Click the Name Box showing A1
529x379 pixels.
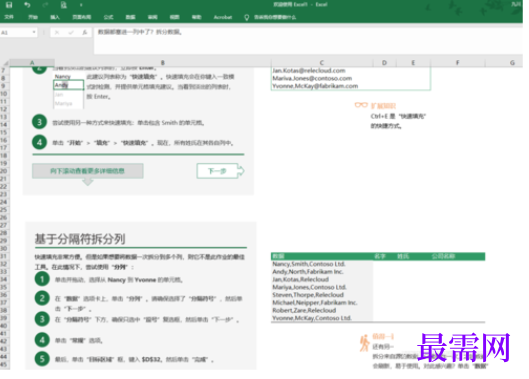[x=16, y=32]
